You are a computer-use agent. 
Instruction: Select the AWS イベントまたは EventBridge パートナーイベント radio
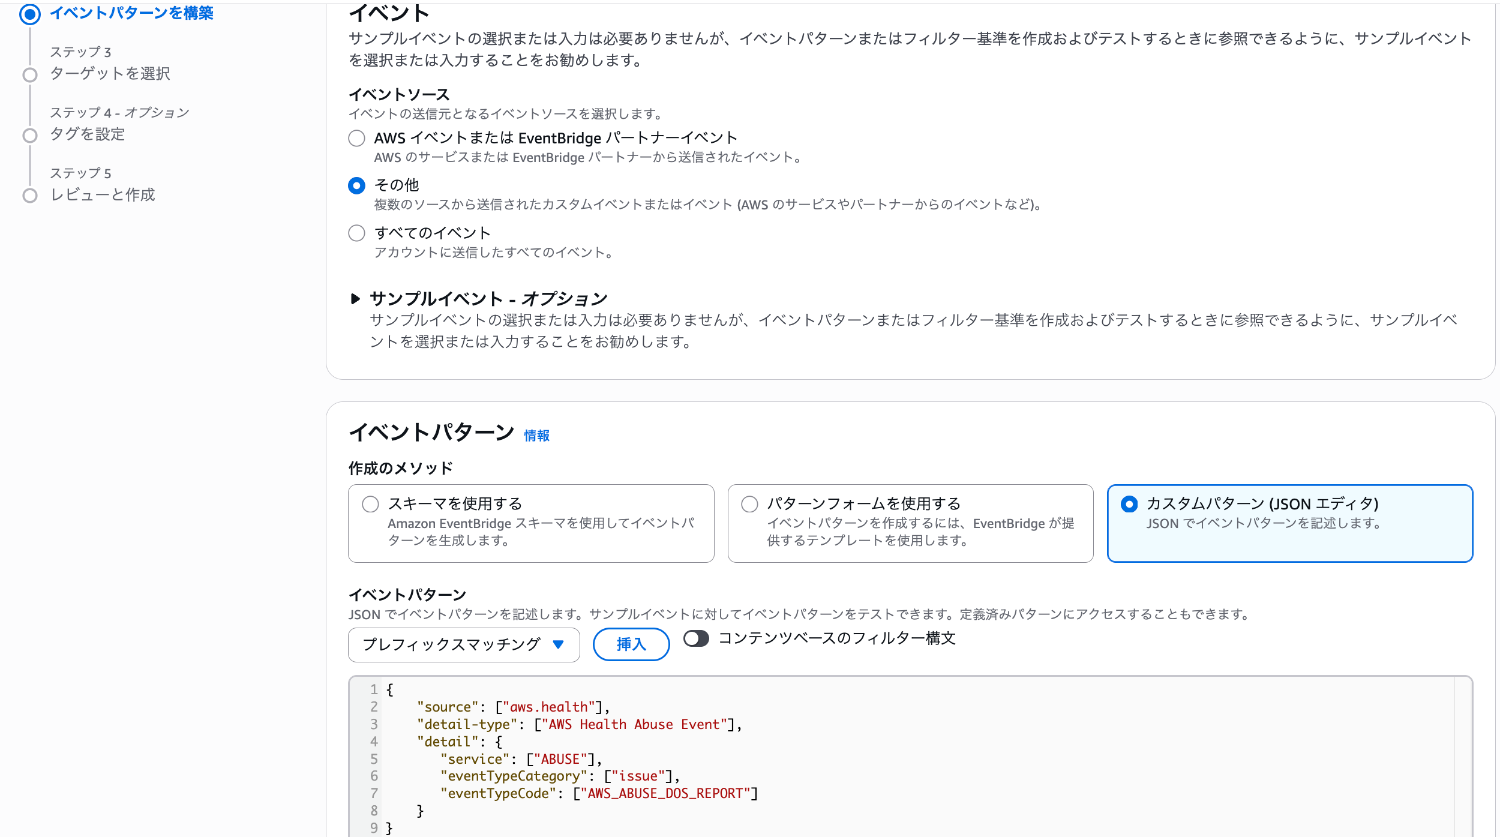[357, 139]
